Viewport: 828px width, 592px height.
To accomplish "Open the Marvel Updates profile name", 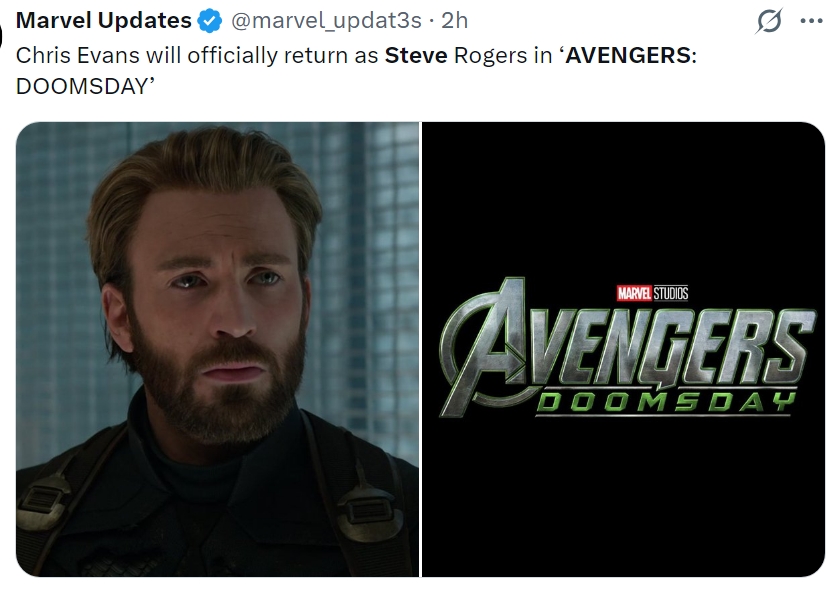I will [x=105, y=21].
